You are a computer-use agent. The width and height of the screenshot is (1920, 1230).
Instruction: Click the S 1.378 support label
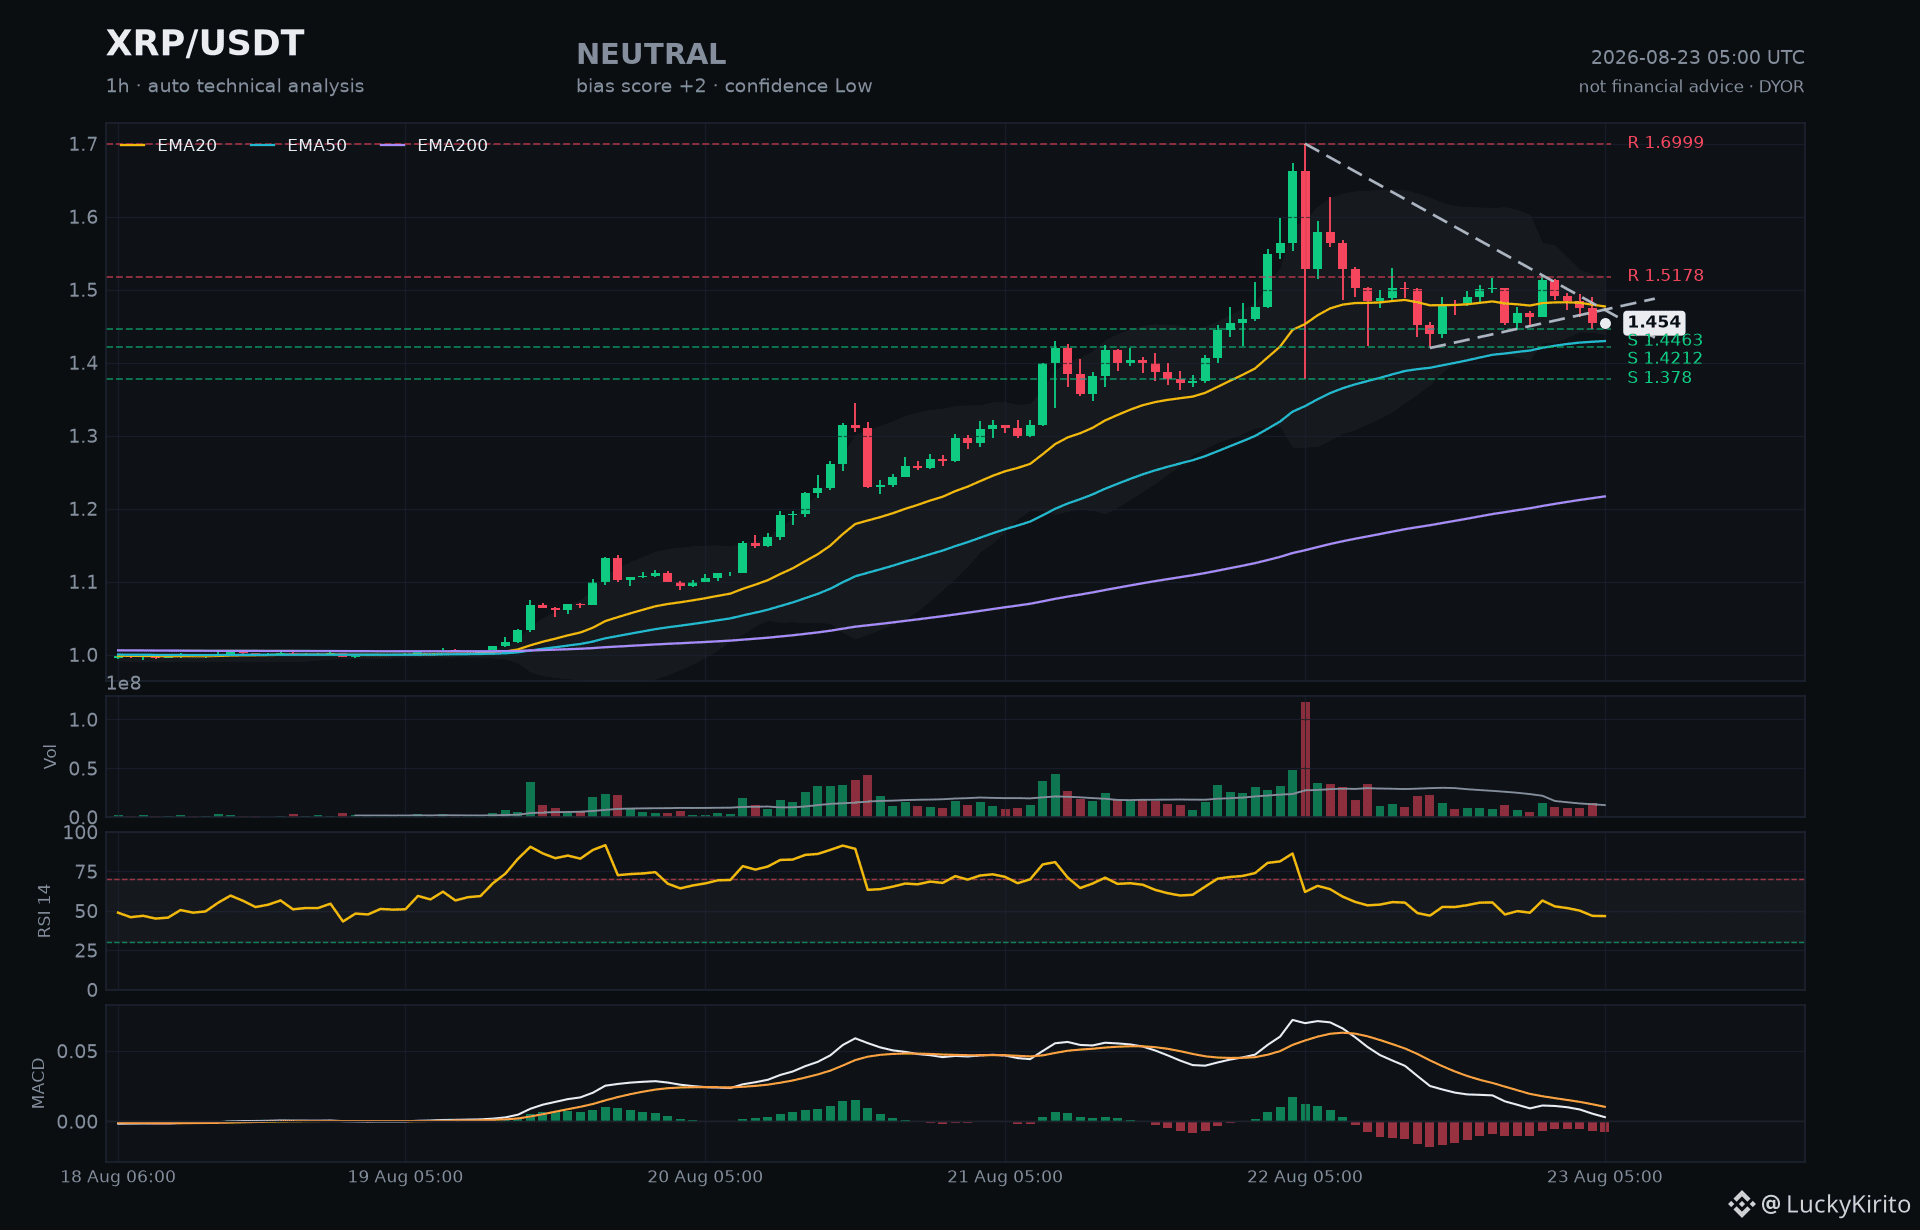[x=1660, y=378]
